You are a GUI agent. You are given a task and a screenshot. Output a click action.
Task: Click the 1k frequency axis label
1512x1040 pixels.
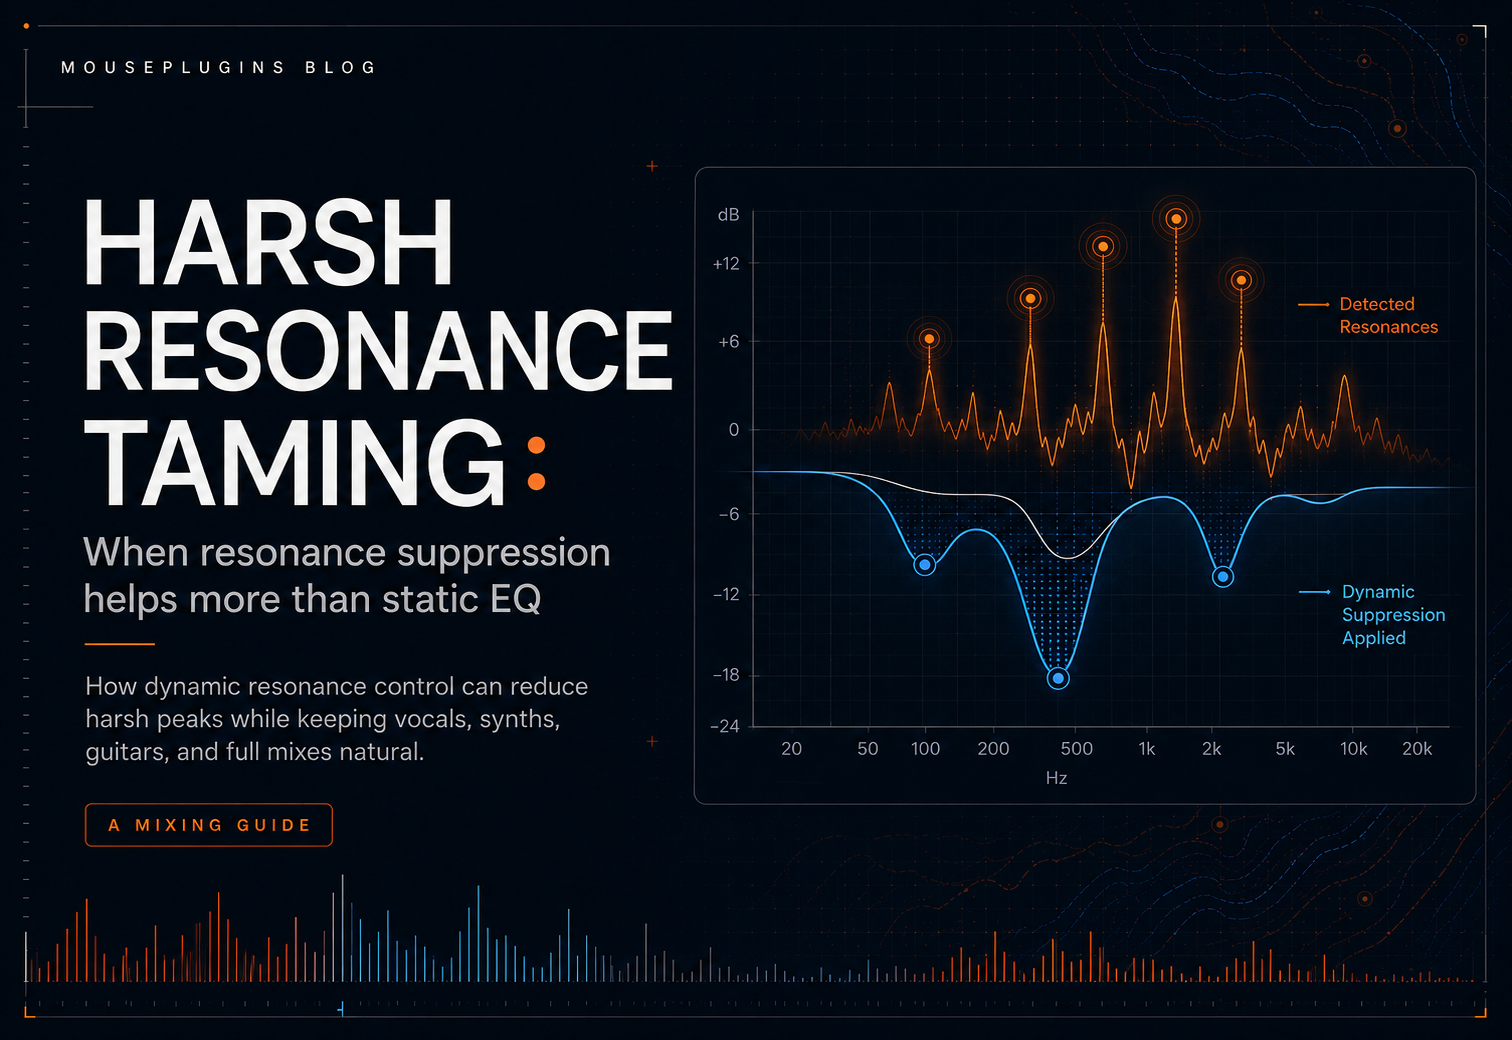tap(1147, 749)
